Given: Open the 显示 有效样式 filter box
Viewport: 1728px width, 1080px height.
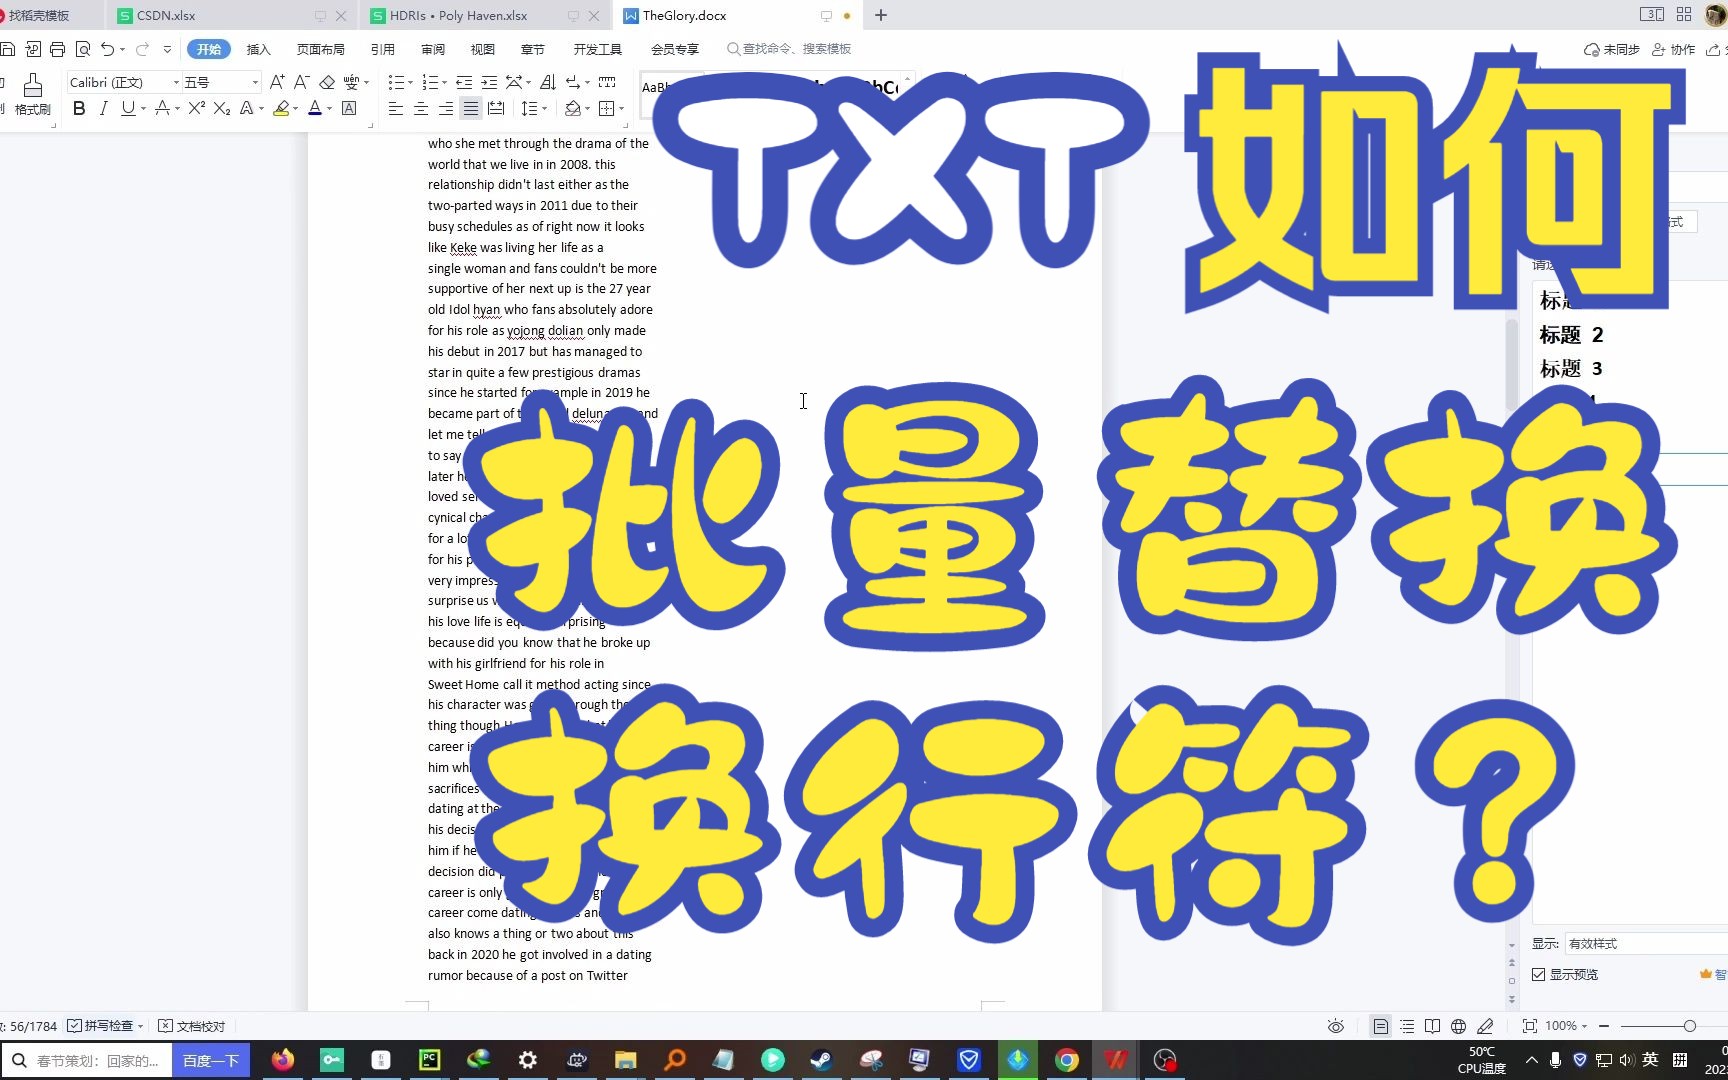Looking at the screenshot, I should point(1645,943).
